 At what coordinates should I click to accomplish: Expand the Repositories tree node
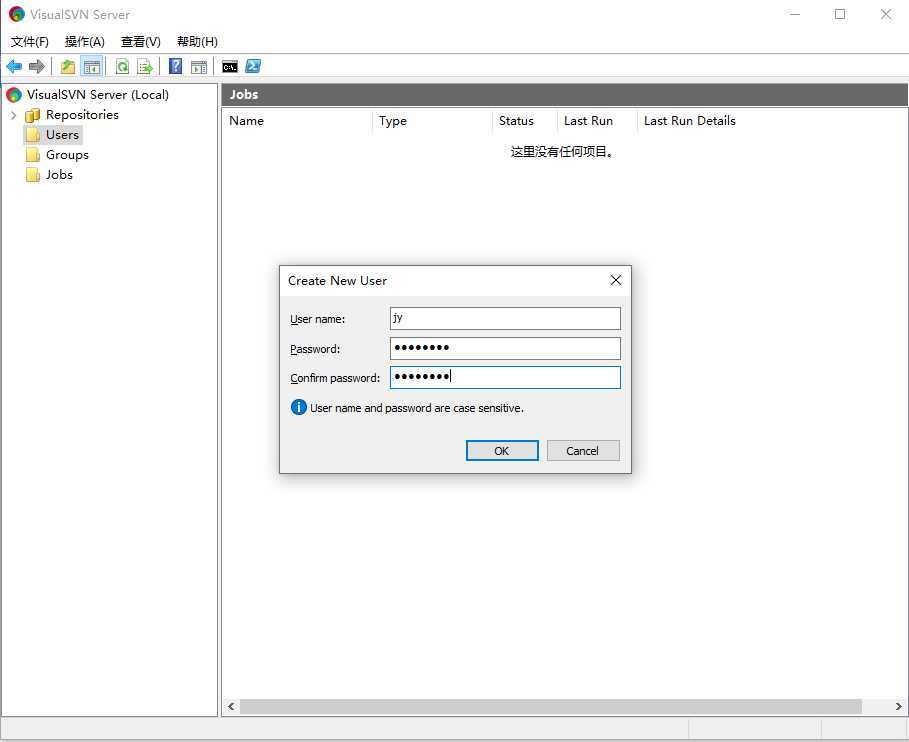14,115
